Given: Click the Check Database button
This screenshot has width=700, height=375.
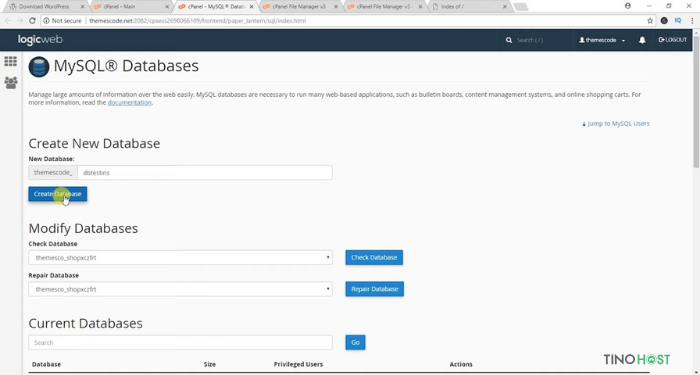Looking at the screenshot, I should (x=374, y=258).
